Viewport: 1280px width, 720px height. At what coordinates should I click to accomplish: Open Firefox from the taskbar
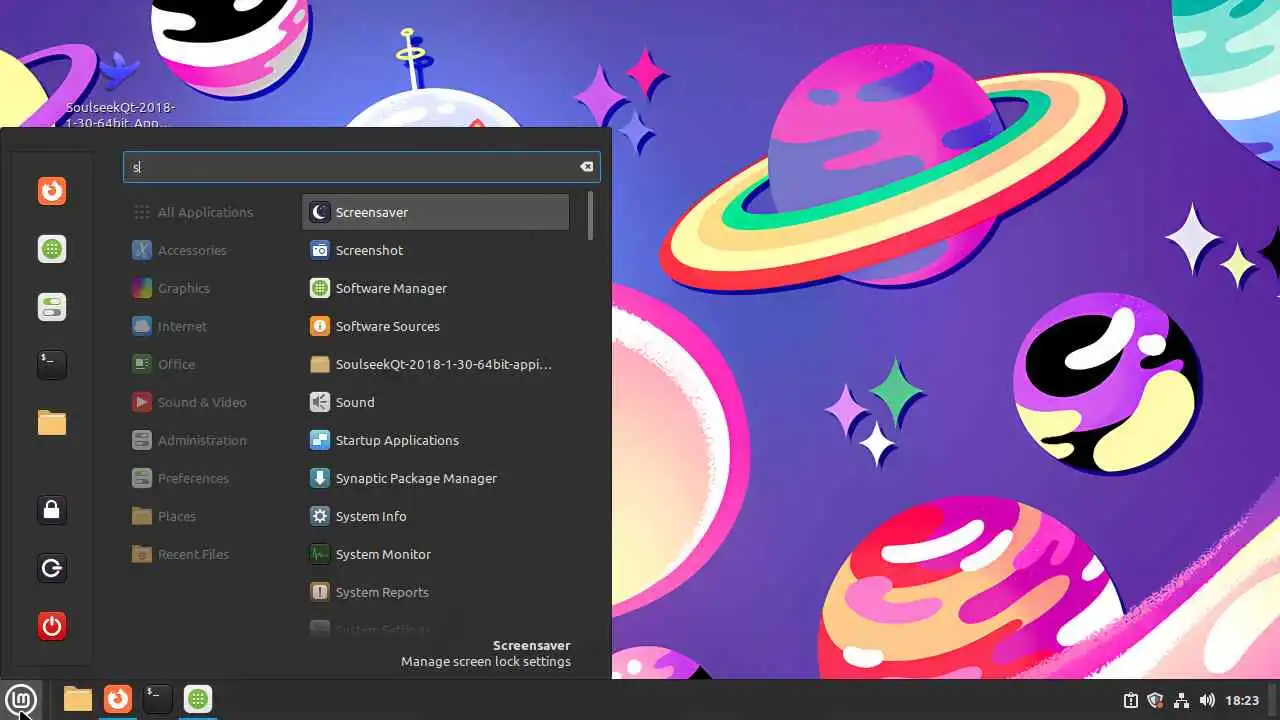pos(118,699)
